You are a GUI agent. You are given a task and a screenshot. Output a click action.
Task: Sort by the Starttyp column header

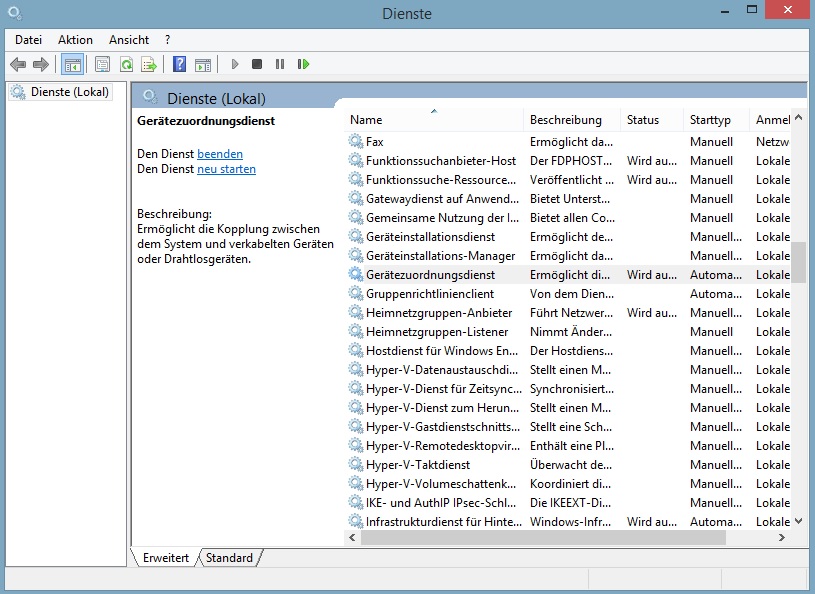click(x=716, y=120)
